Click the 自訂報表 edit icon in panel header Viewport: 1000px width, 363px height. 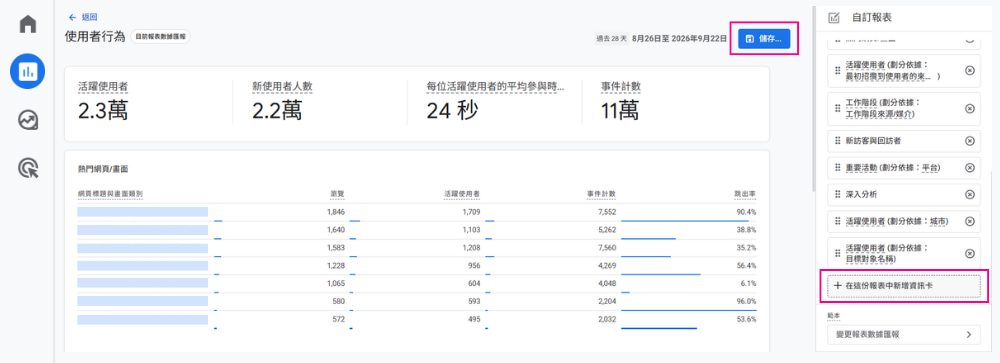pos(834,18)
